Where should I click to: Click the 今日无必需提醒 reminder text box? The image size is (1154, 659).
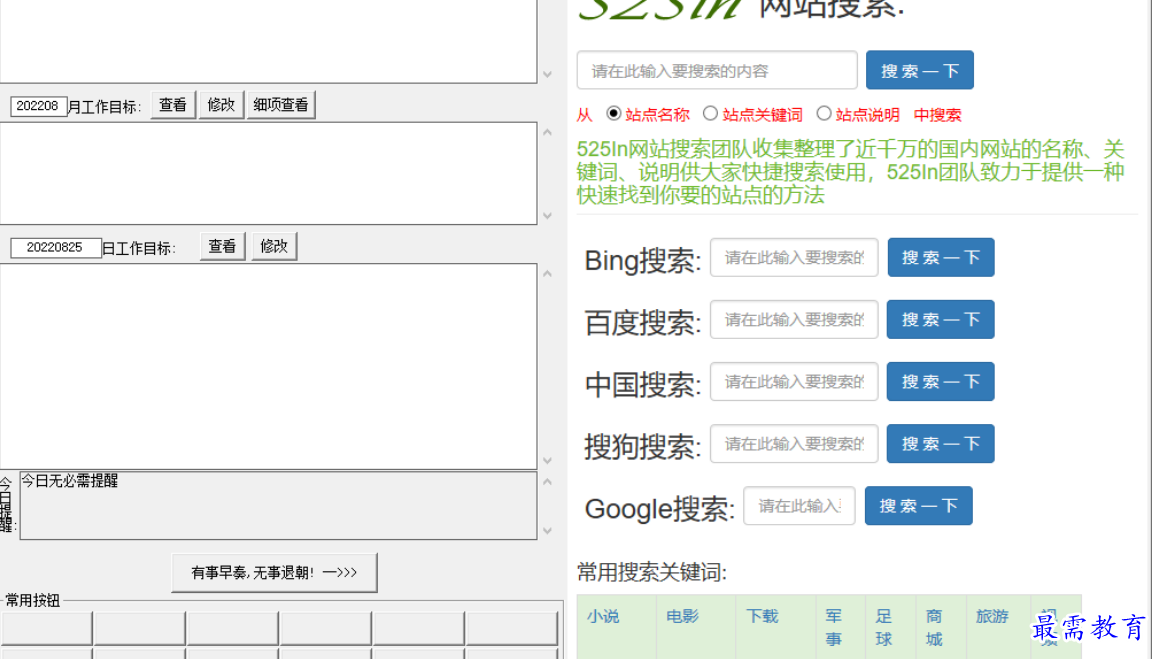pyautogui.click(x=278, y=506)
